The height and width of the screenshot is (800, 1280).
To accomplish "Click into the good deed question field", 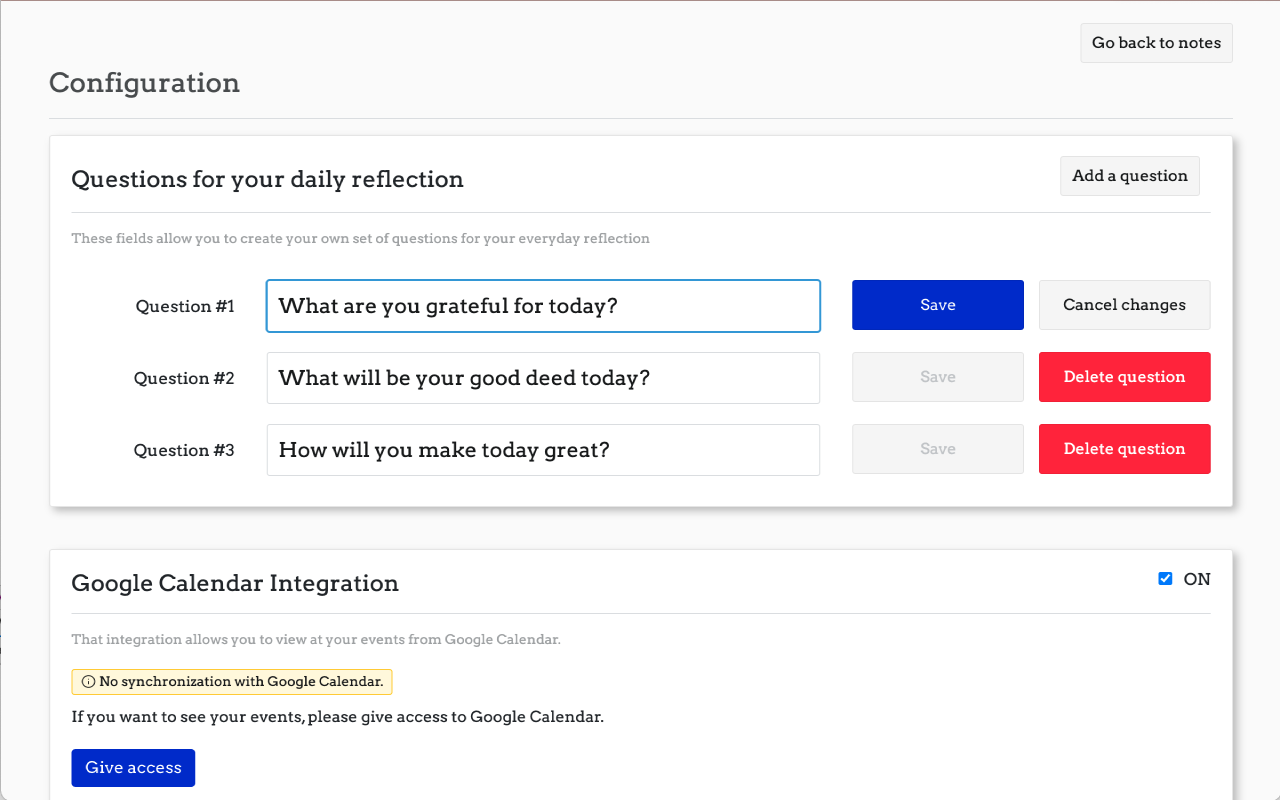I will (x=543, y=378).
